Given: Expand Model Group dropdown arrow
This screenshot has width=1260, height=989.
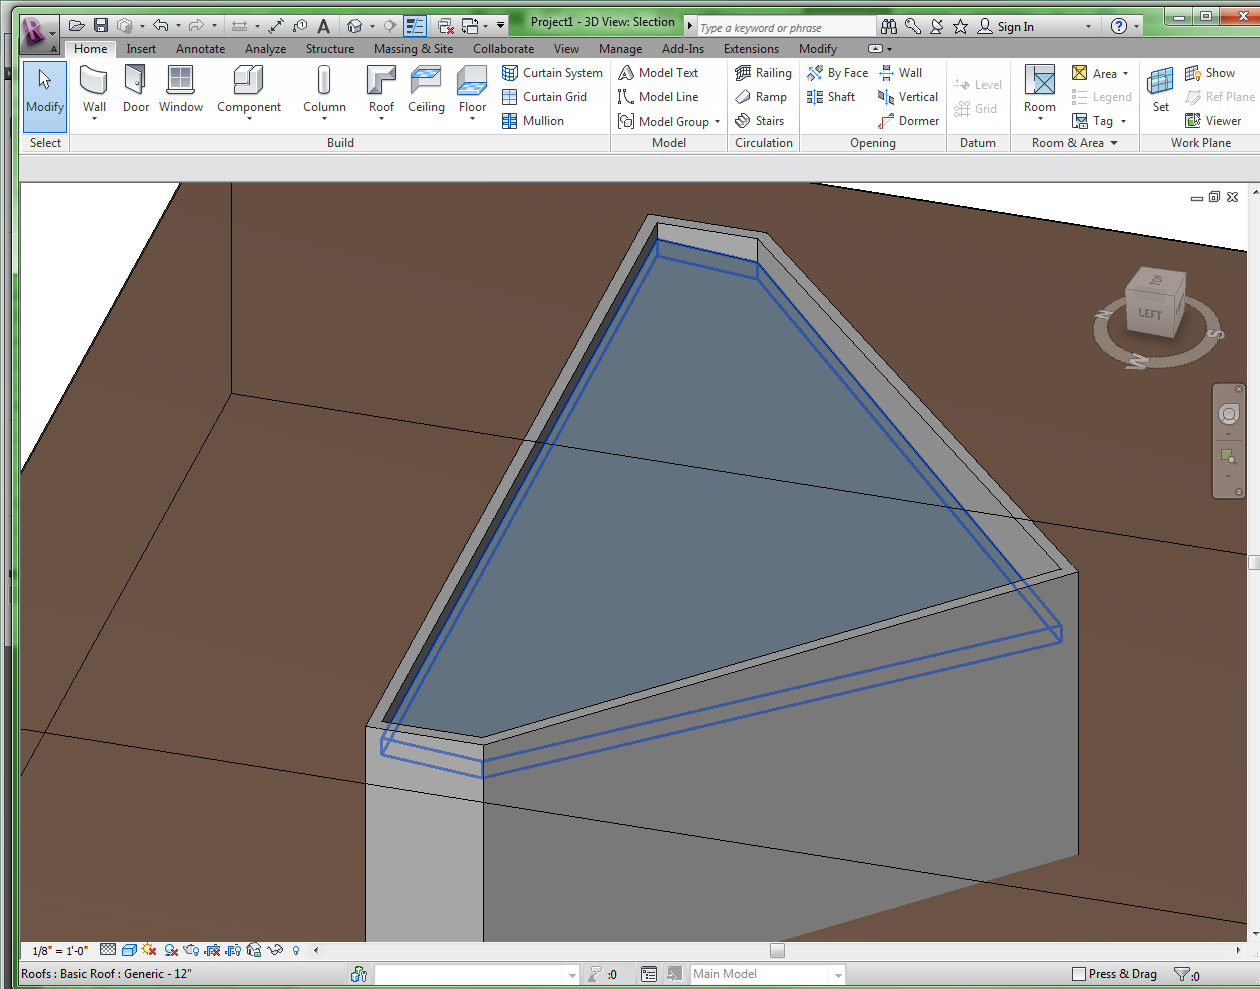Looking at the screenshot, I should pos(717,122).
